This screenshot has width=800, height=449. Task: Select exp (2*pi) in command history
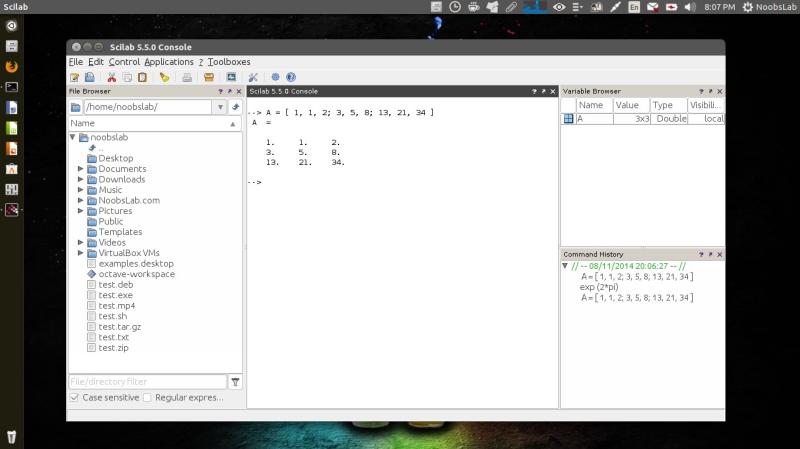(x=599, y=287)
